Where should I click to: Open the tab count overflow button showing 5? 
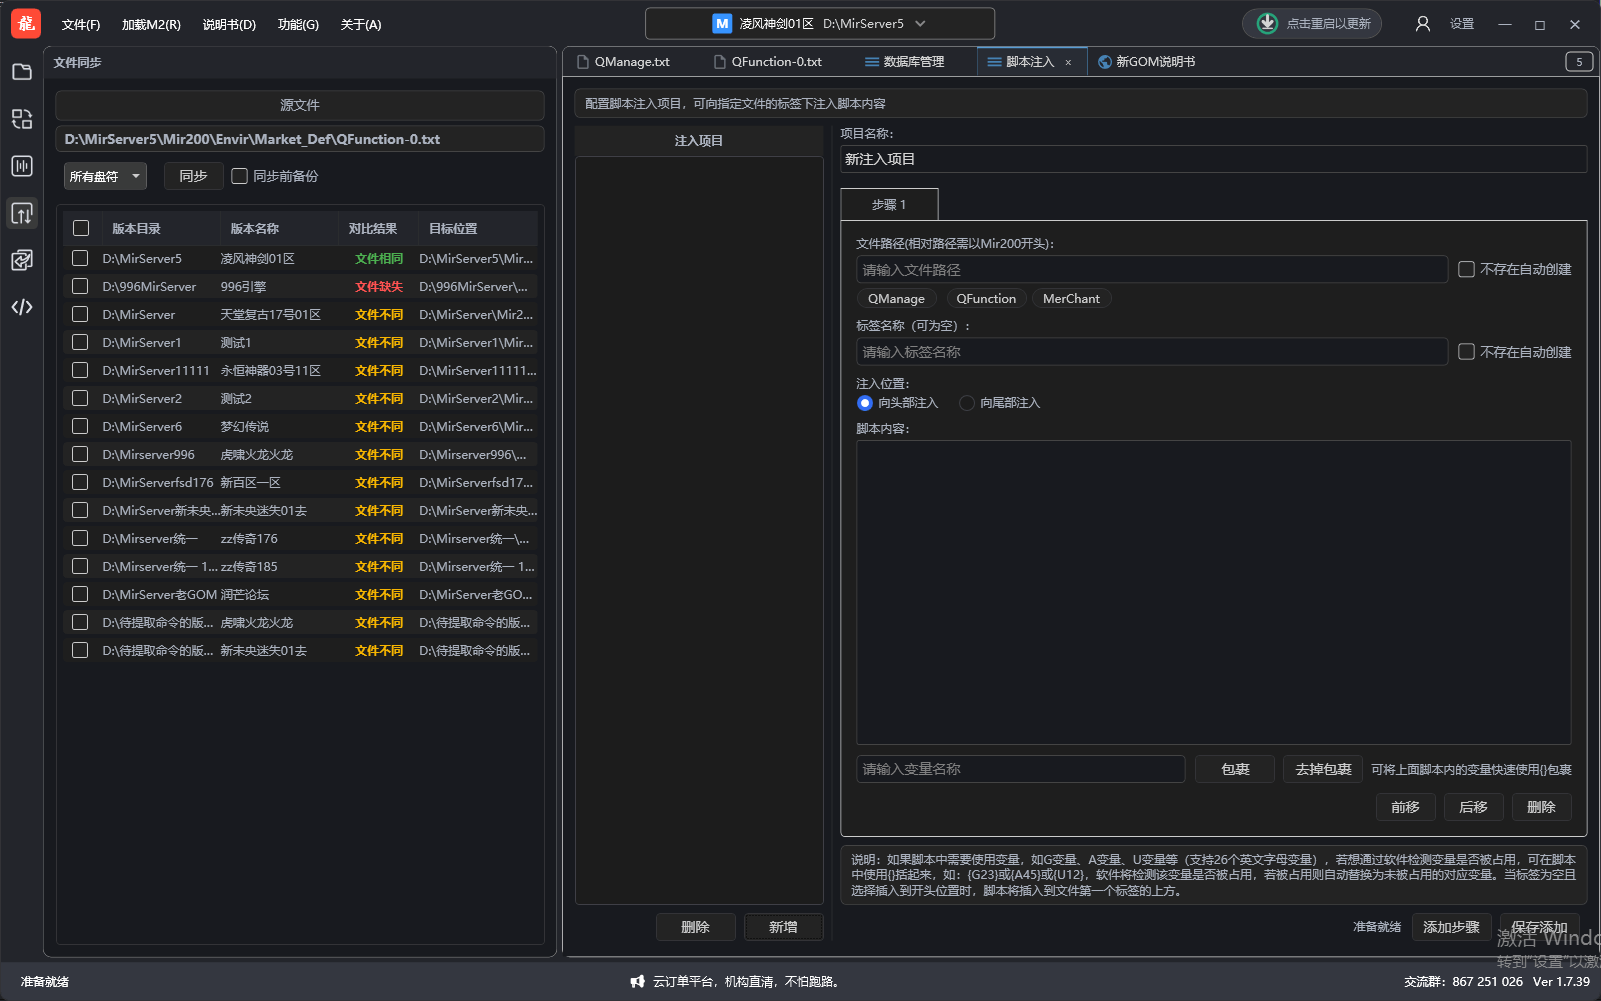[x=1579, y=62]
